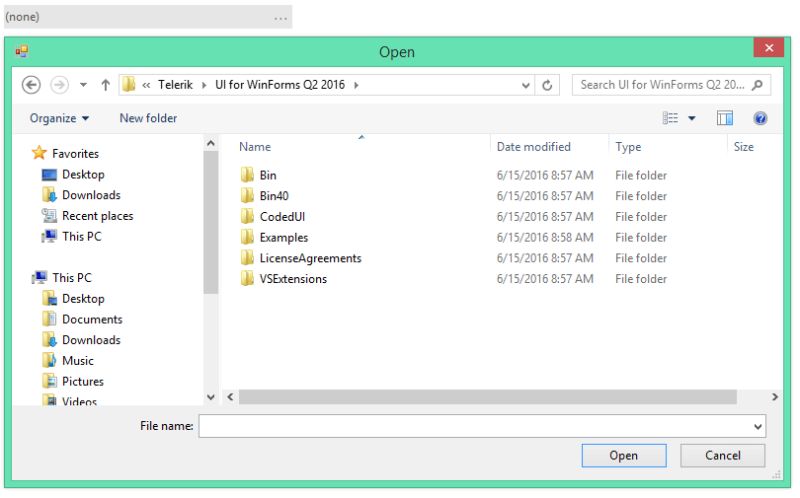Open Documents under This PC
800x498 pixels.
coord(92,319)
